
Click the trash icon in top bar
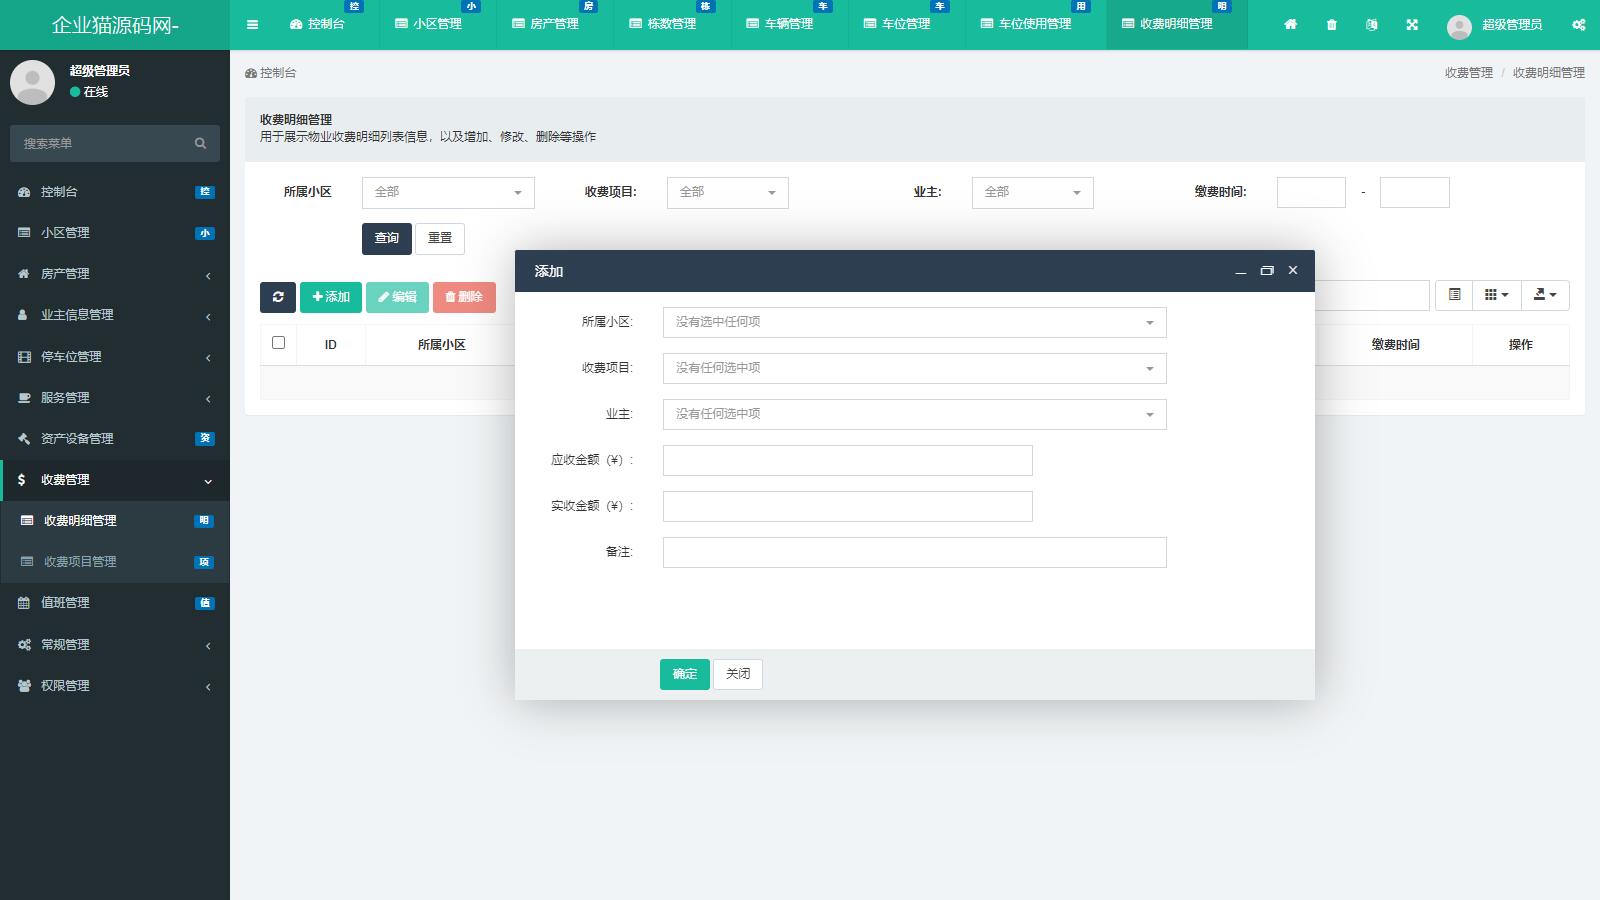(x=1331, y=24)
